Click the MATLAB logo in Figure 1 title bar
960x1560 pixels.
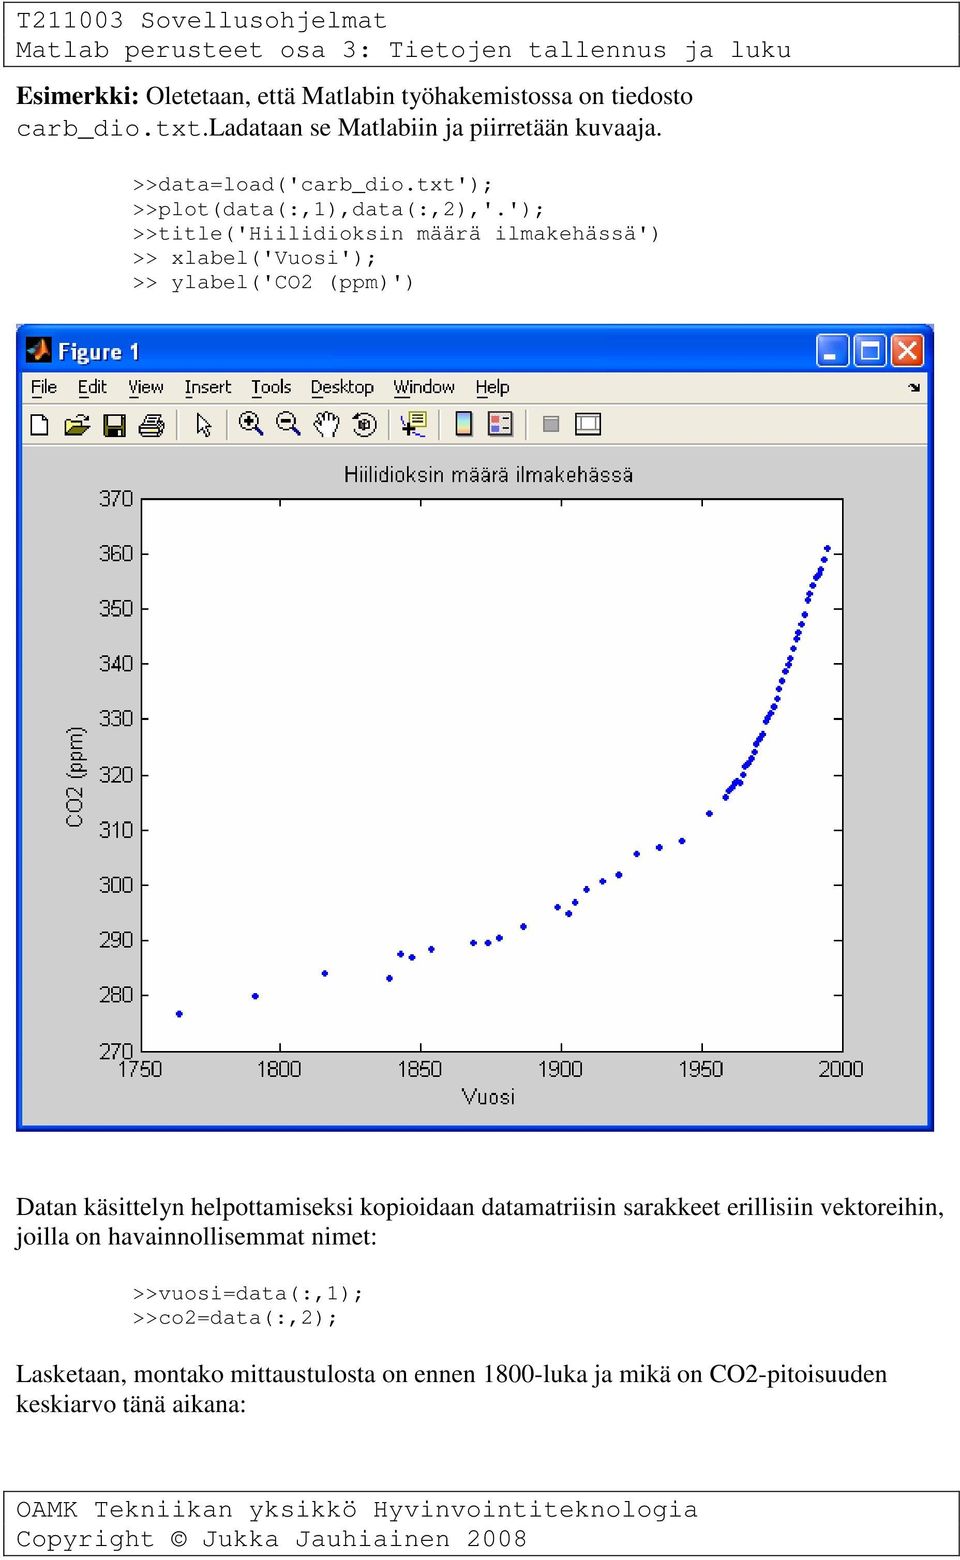click(x=39, y=350)
